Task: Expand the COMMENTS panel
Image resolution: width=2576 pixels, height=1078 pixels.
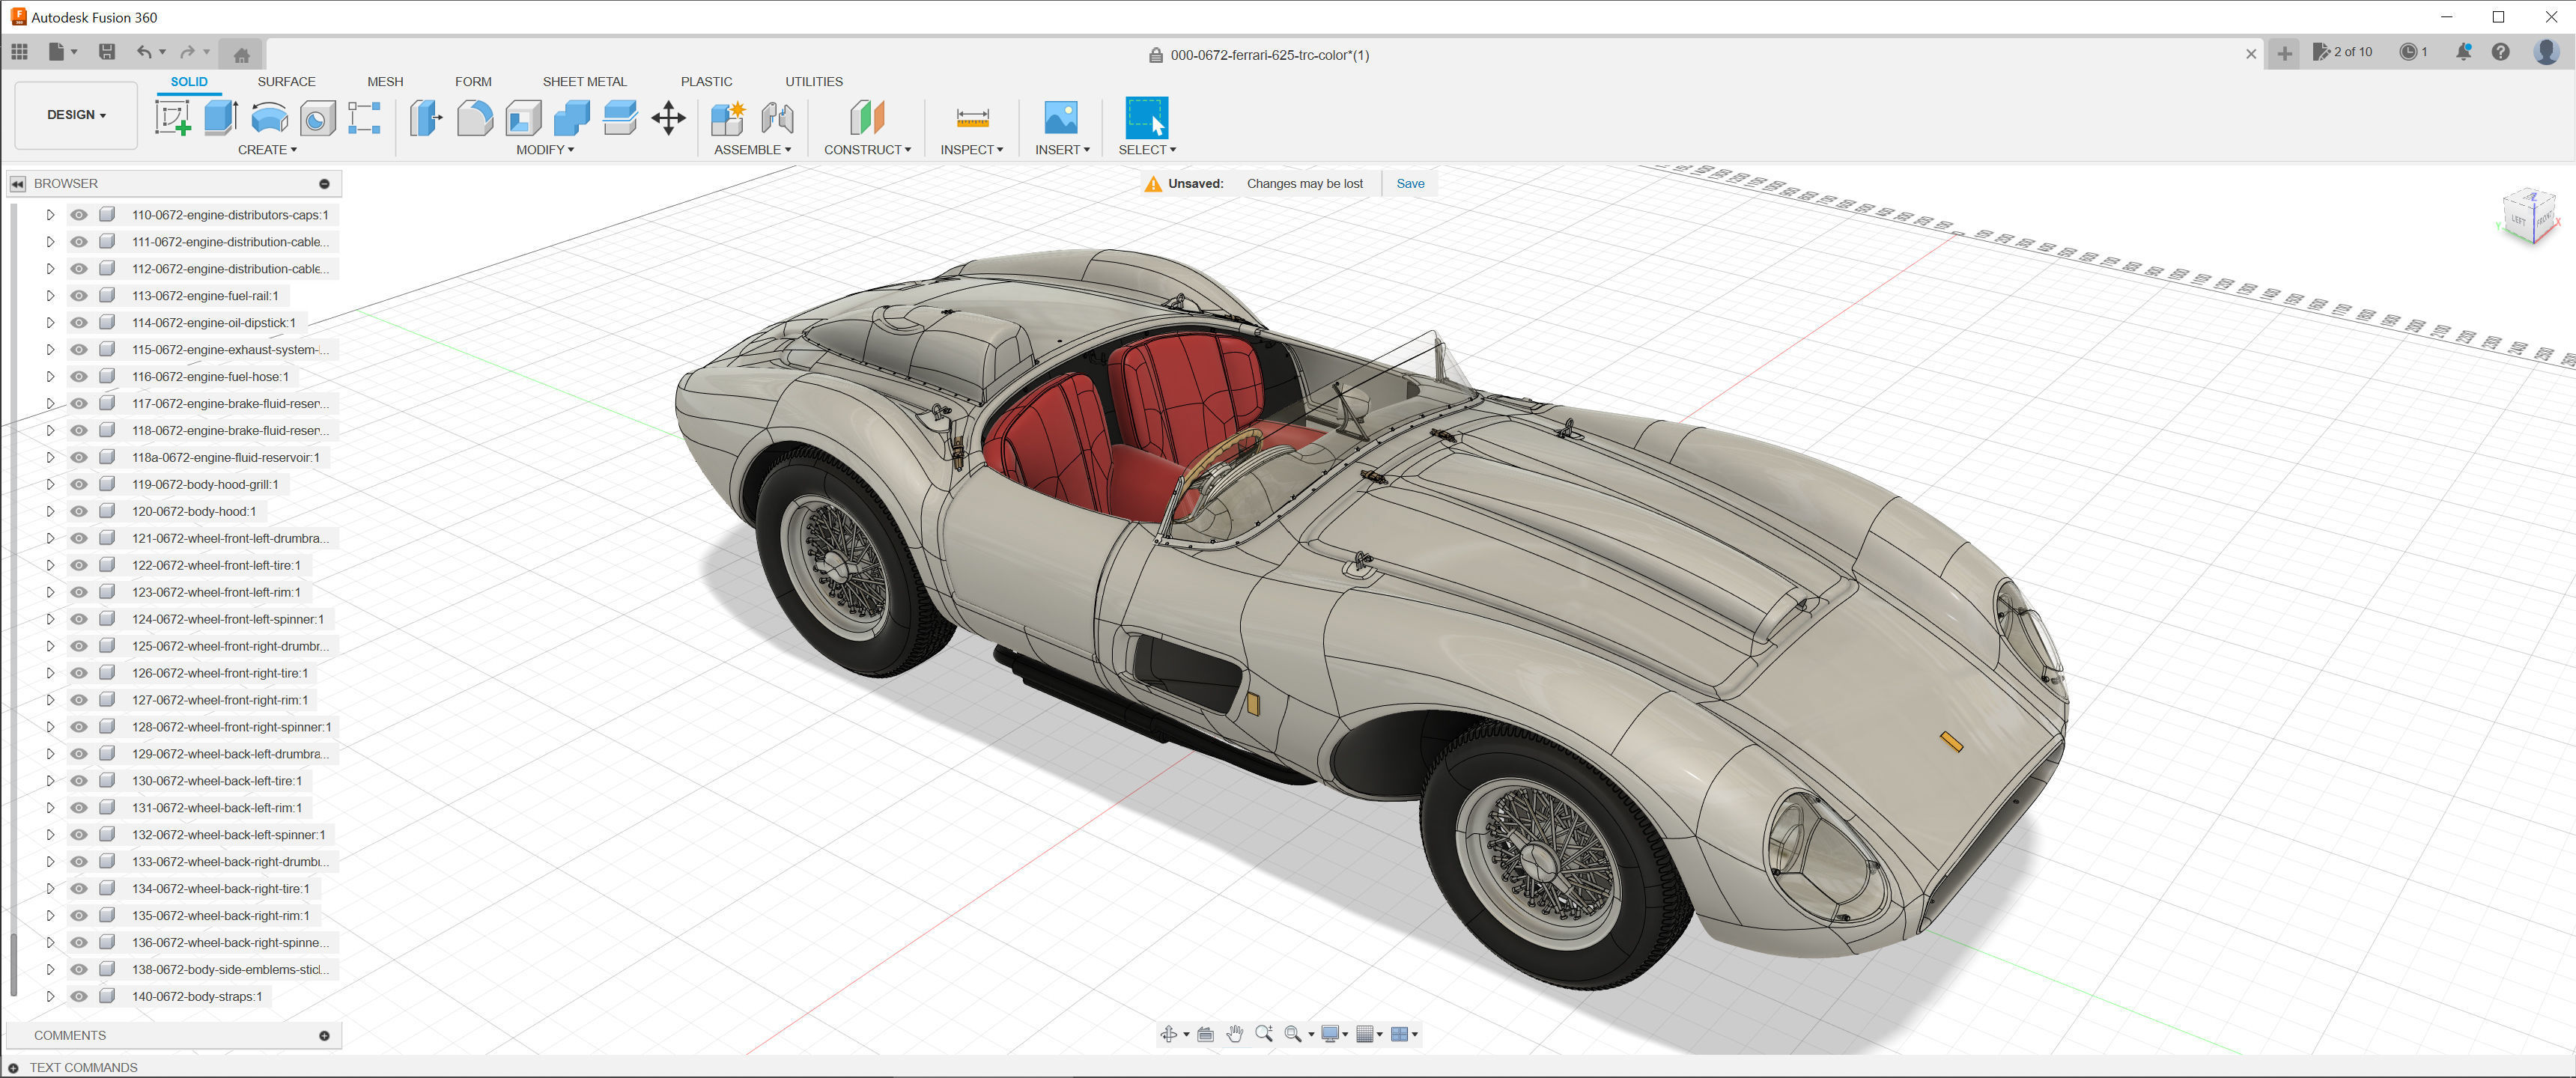Action: click(x=324, y=1036)
